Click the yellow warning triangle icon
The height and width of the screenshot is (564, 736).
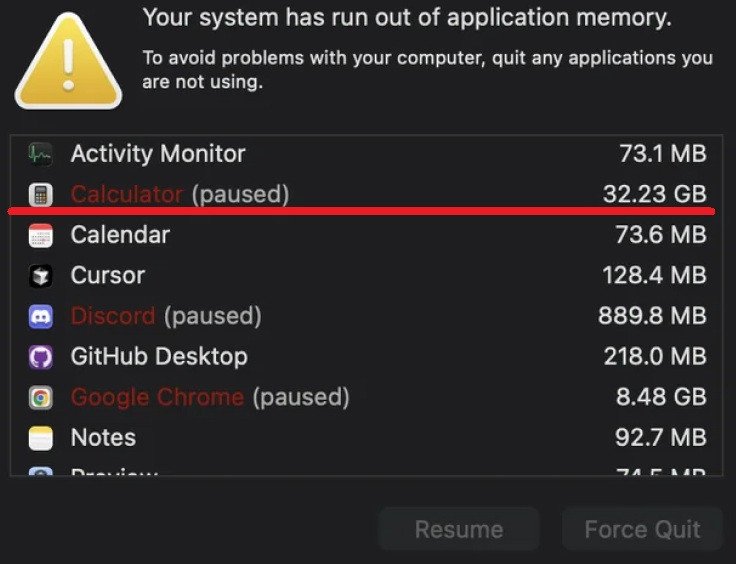[x=68, y=62]
